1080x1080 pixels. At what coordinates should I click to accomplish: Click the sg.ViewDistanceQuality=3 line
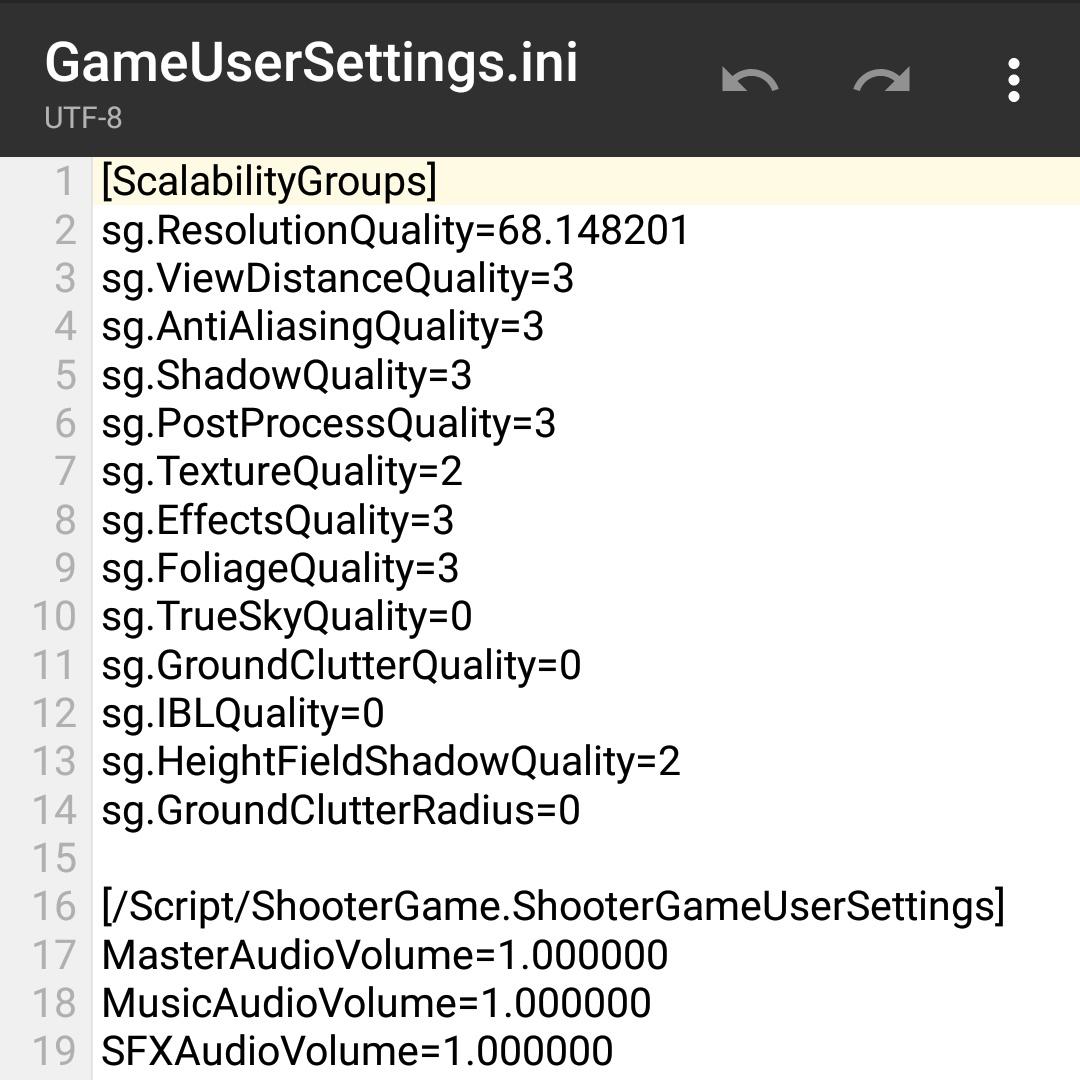coord(337,279)
